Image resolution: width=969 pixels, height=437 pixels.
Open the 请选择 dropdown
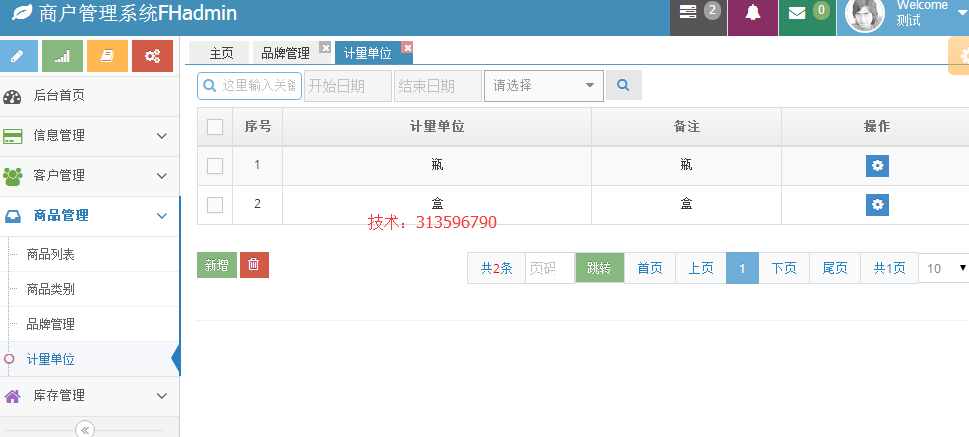[x=544, y=85]
